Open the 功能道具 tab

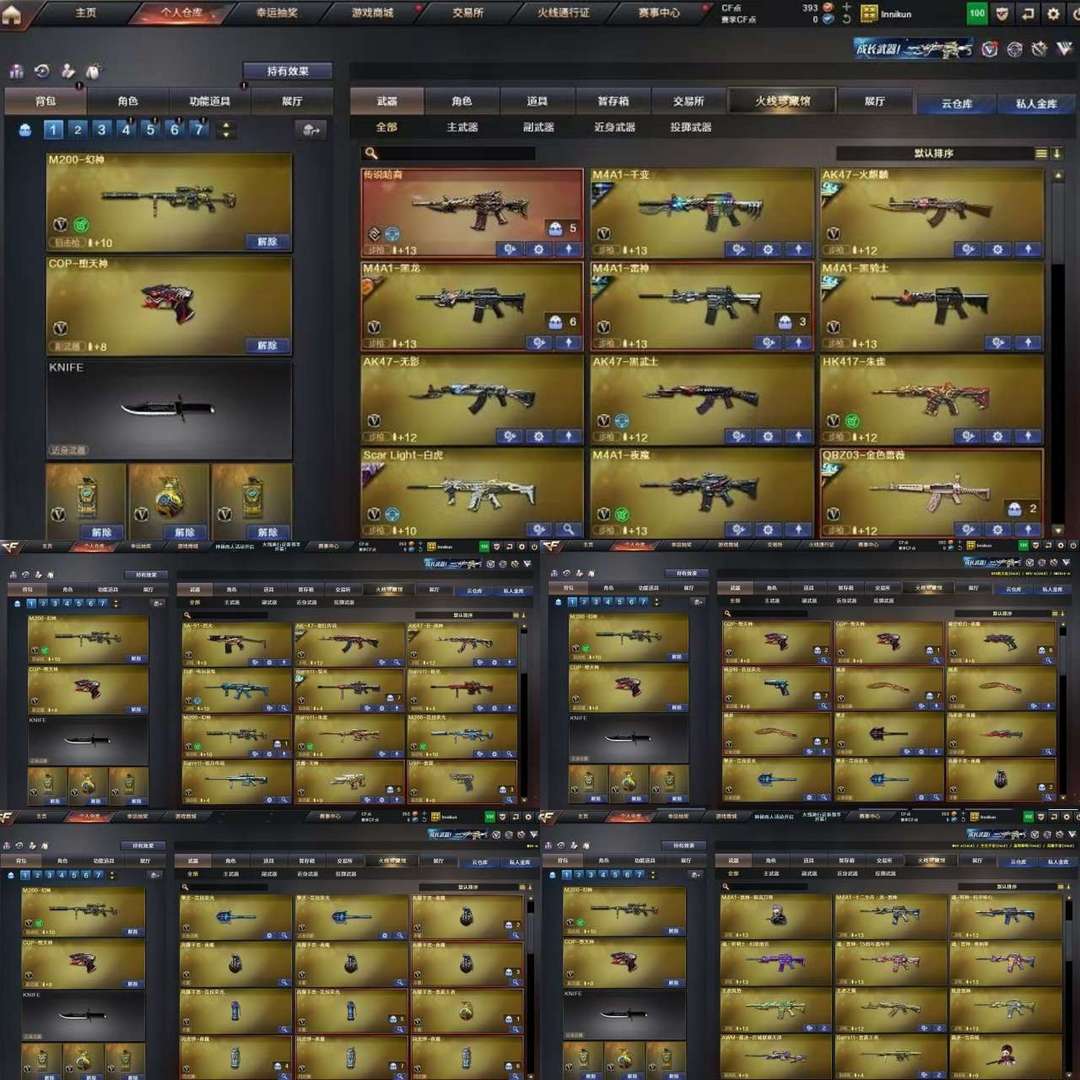[209, 101]
